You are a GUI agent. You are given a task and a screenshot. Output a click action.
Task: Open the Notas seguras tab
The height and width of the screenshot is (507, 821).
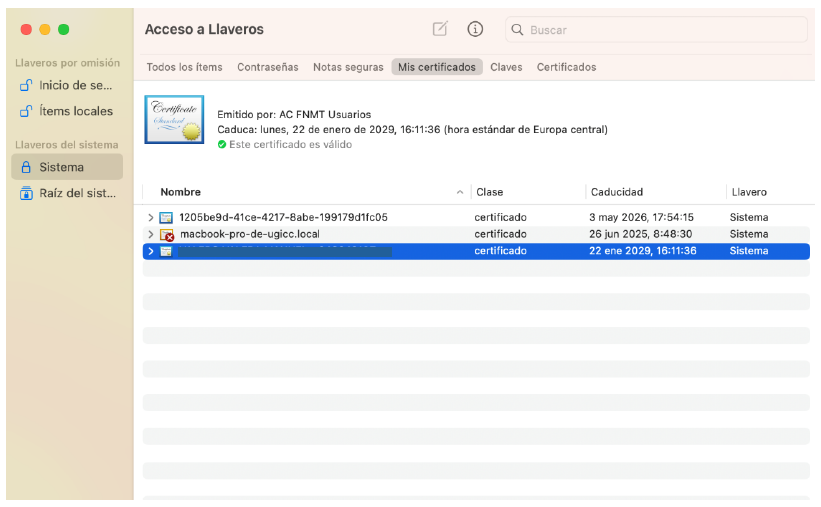tap(348, 67)
